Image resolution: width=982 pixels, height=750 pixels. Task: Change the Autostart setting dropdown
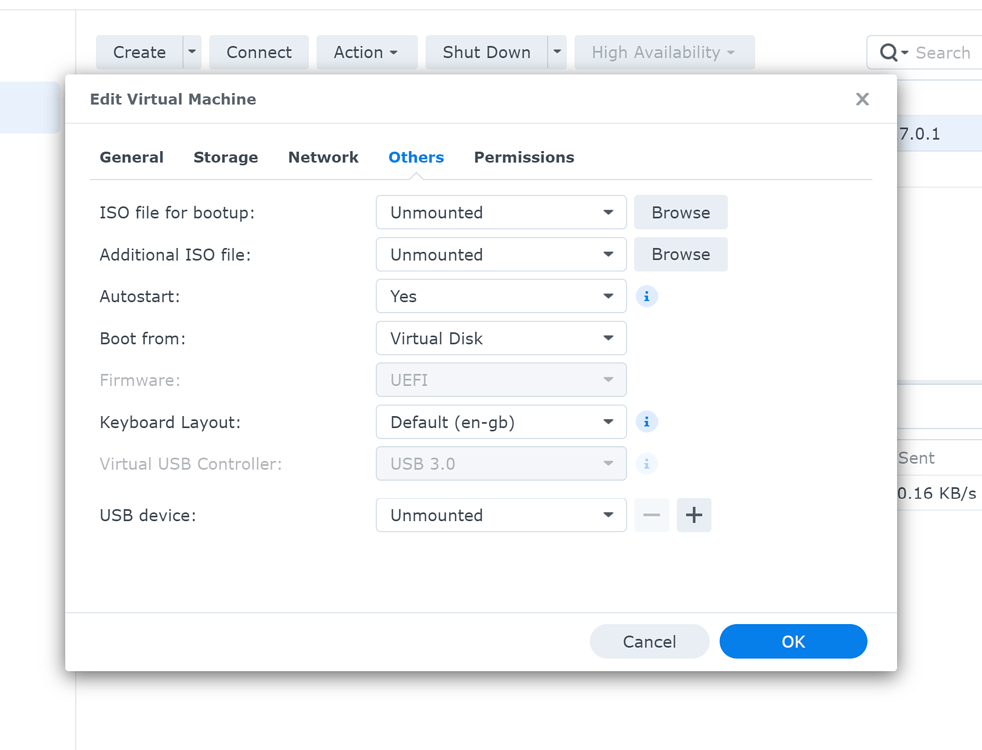tap(500, 296)
